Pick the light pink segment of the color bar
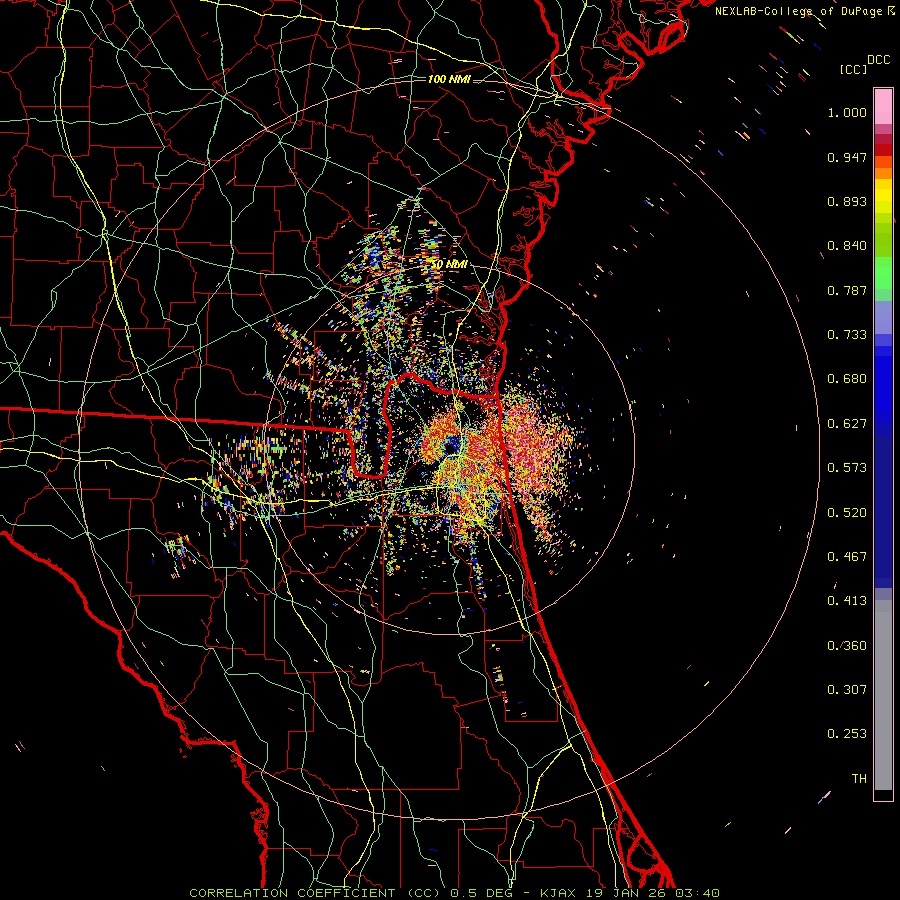The image size is (900, 900). point(883,106)
